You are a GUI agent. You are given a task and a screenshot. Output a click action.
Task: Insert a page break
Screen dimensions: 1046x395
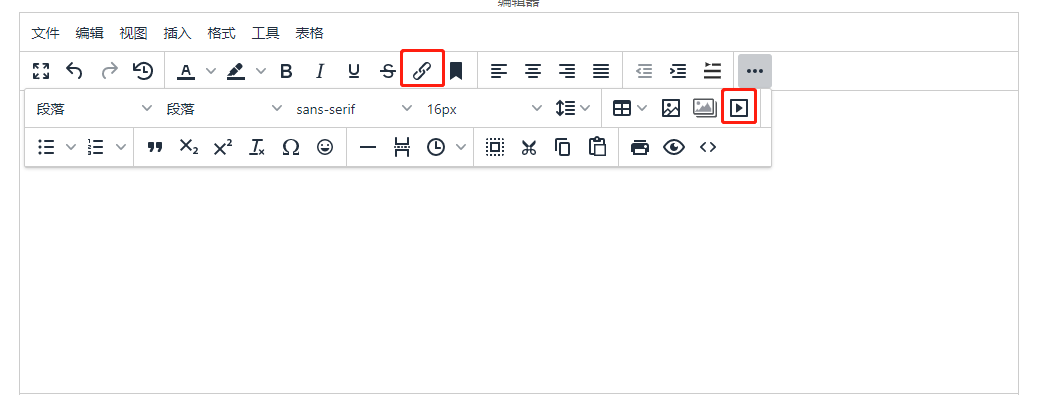[402, 147]
